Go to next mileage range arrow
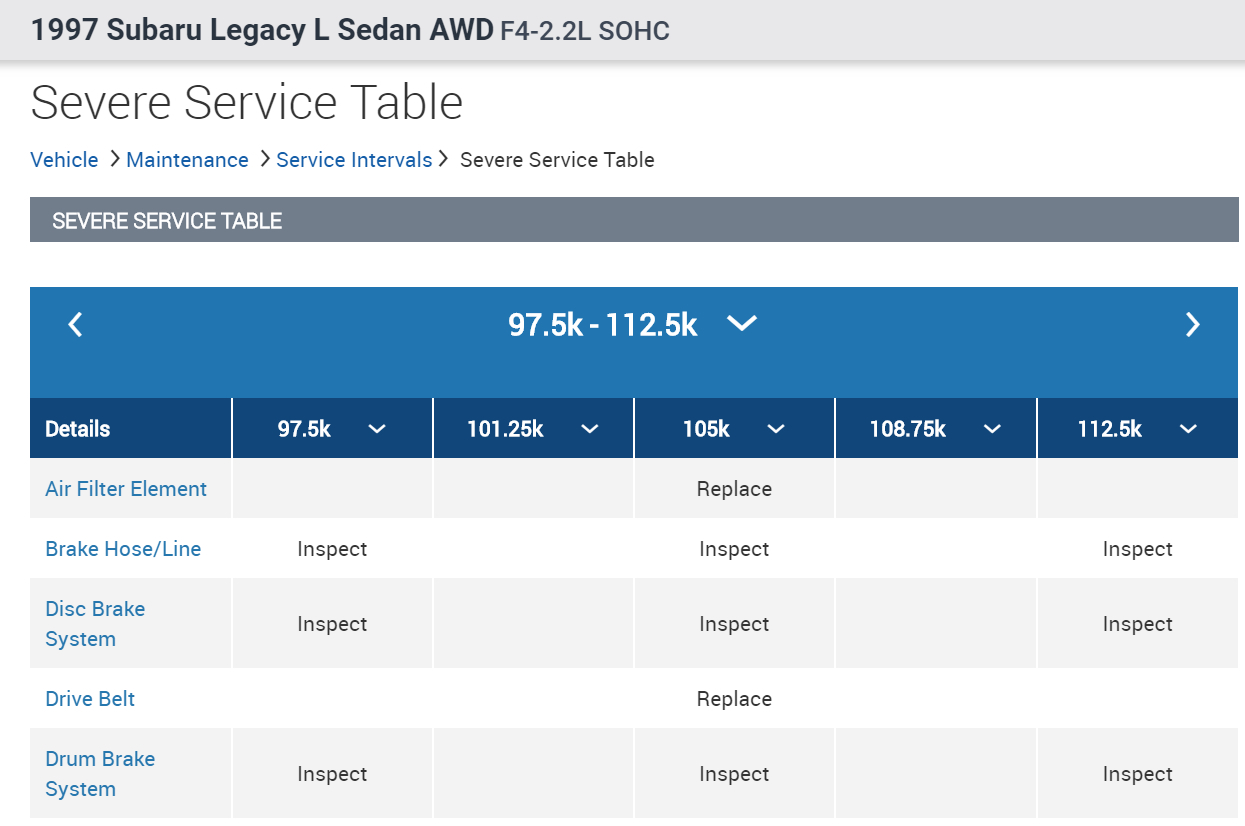The height and width of the screenshot is (826, 1245). (1192, 324)
